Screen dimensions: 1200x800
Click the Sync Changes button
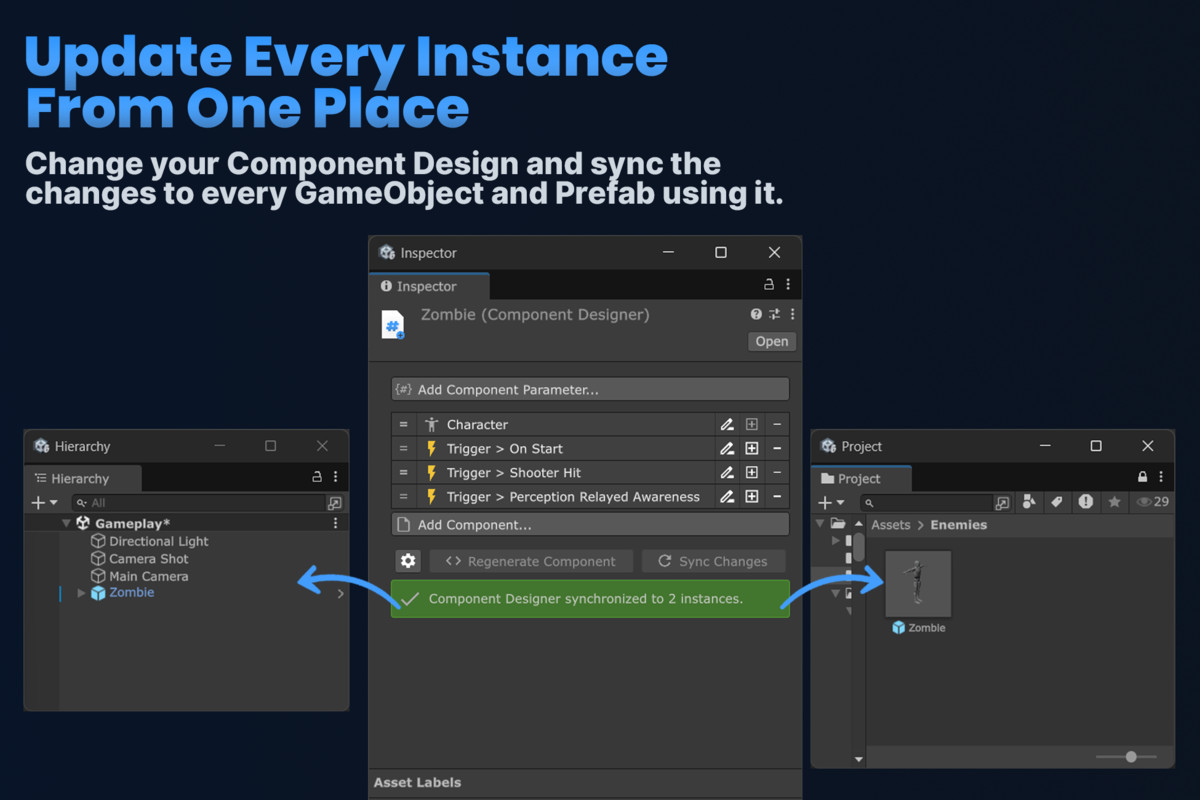713,561
